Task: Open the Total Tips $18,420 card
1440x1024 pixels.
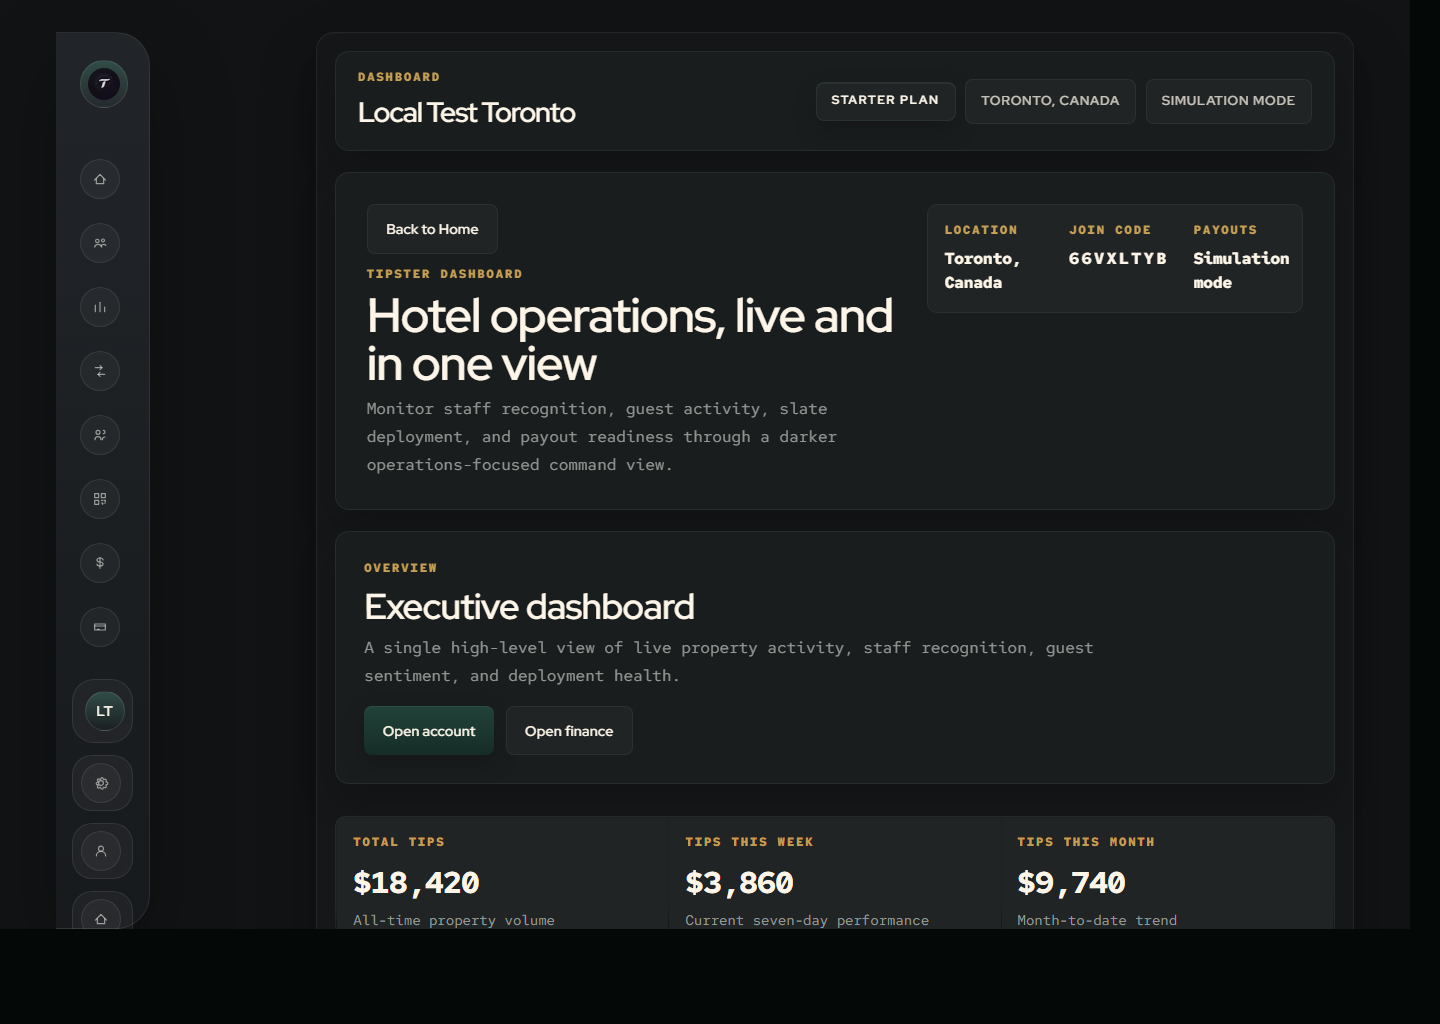Action: pyautogui.click(x=501, y=878)
